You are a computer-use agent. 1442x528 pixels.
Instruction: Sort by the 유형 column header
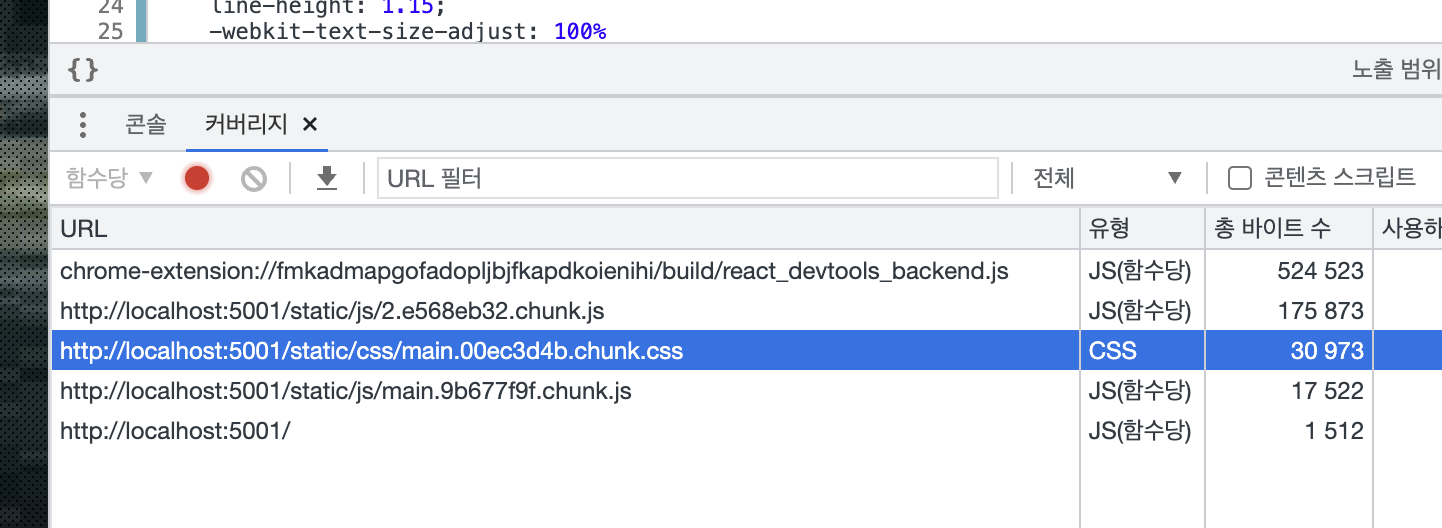coord(1143,229)
